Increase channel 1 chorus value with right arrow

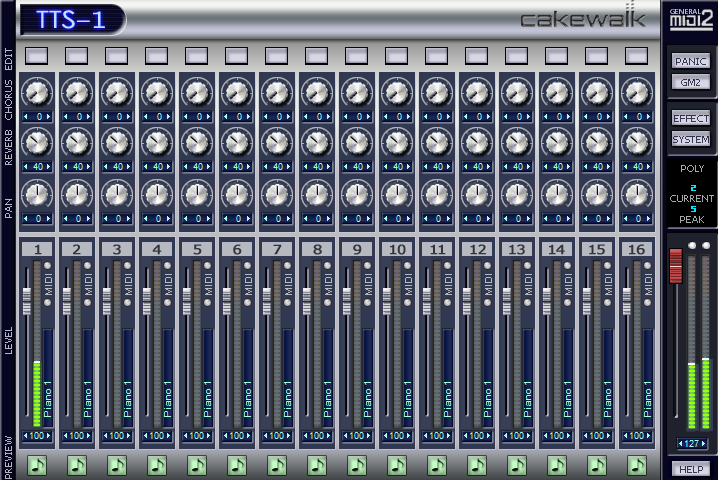coord(49,117)
